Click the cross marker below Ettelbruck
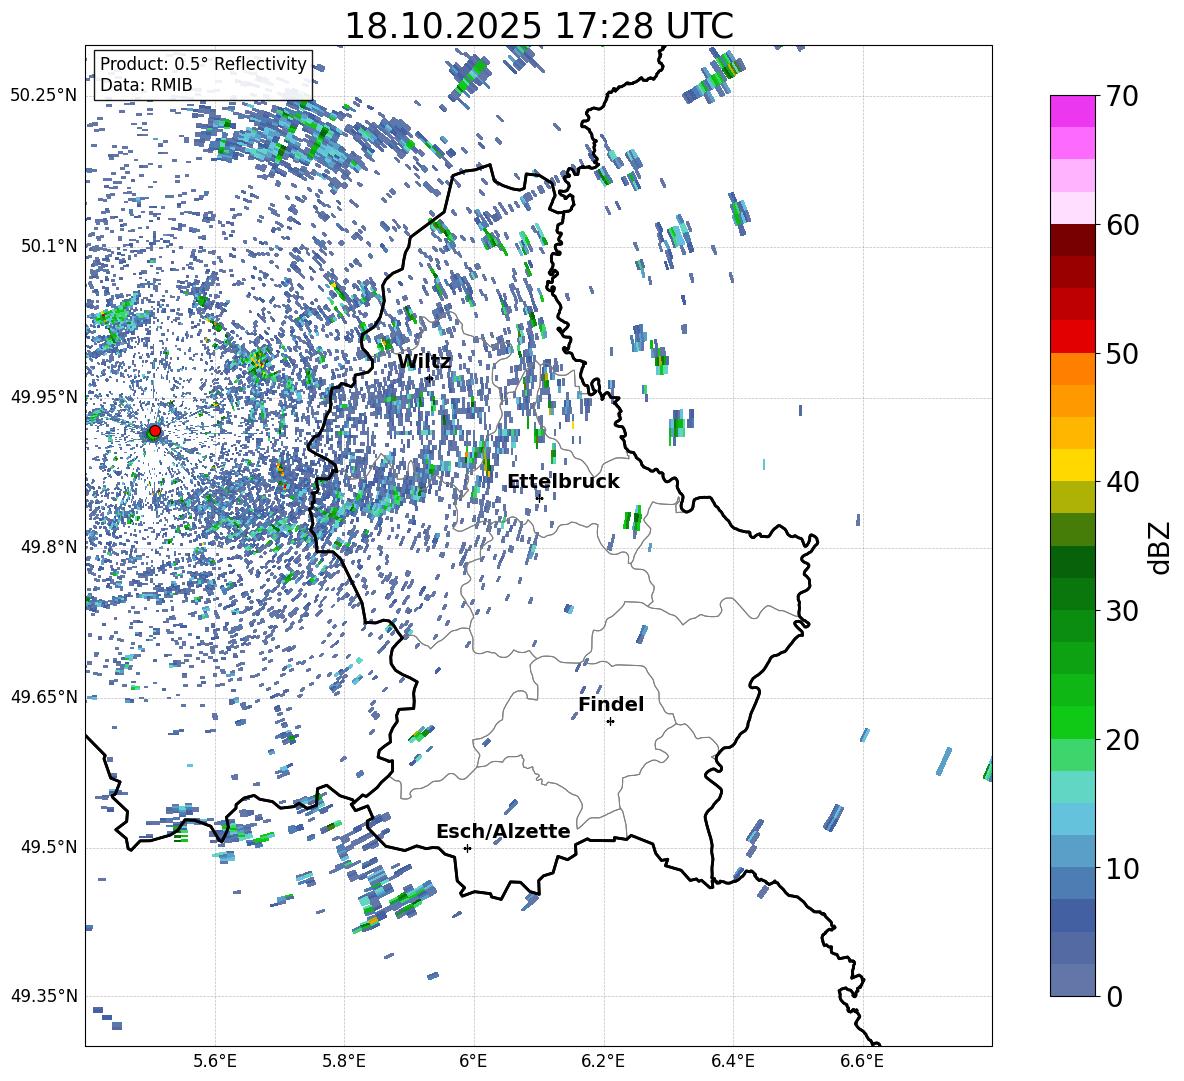The width and height of the screenshot is (1184, 1081). [x=539, y=498]
